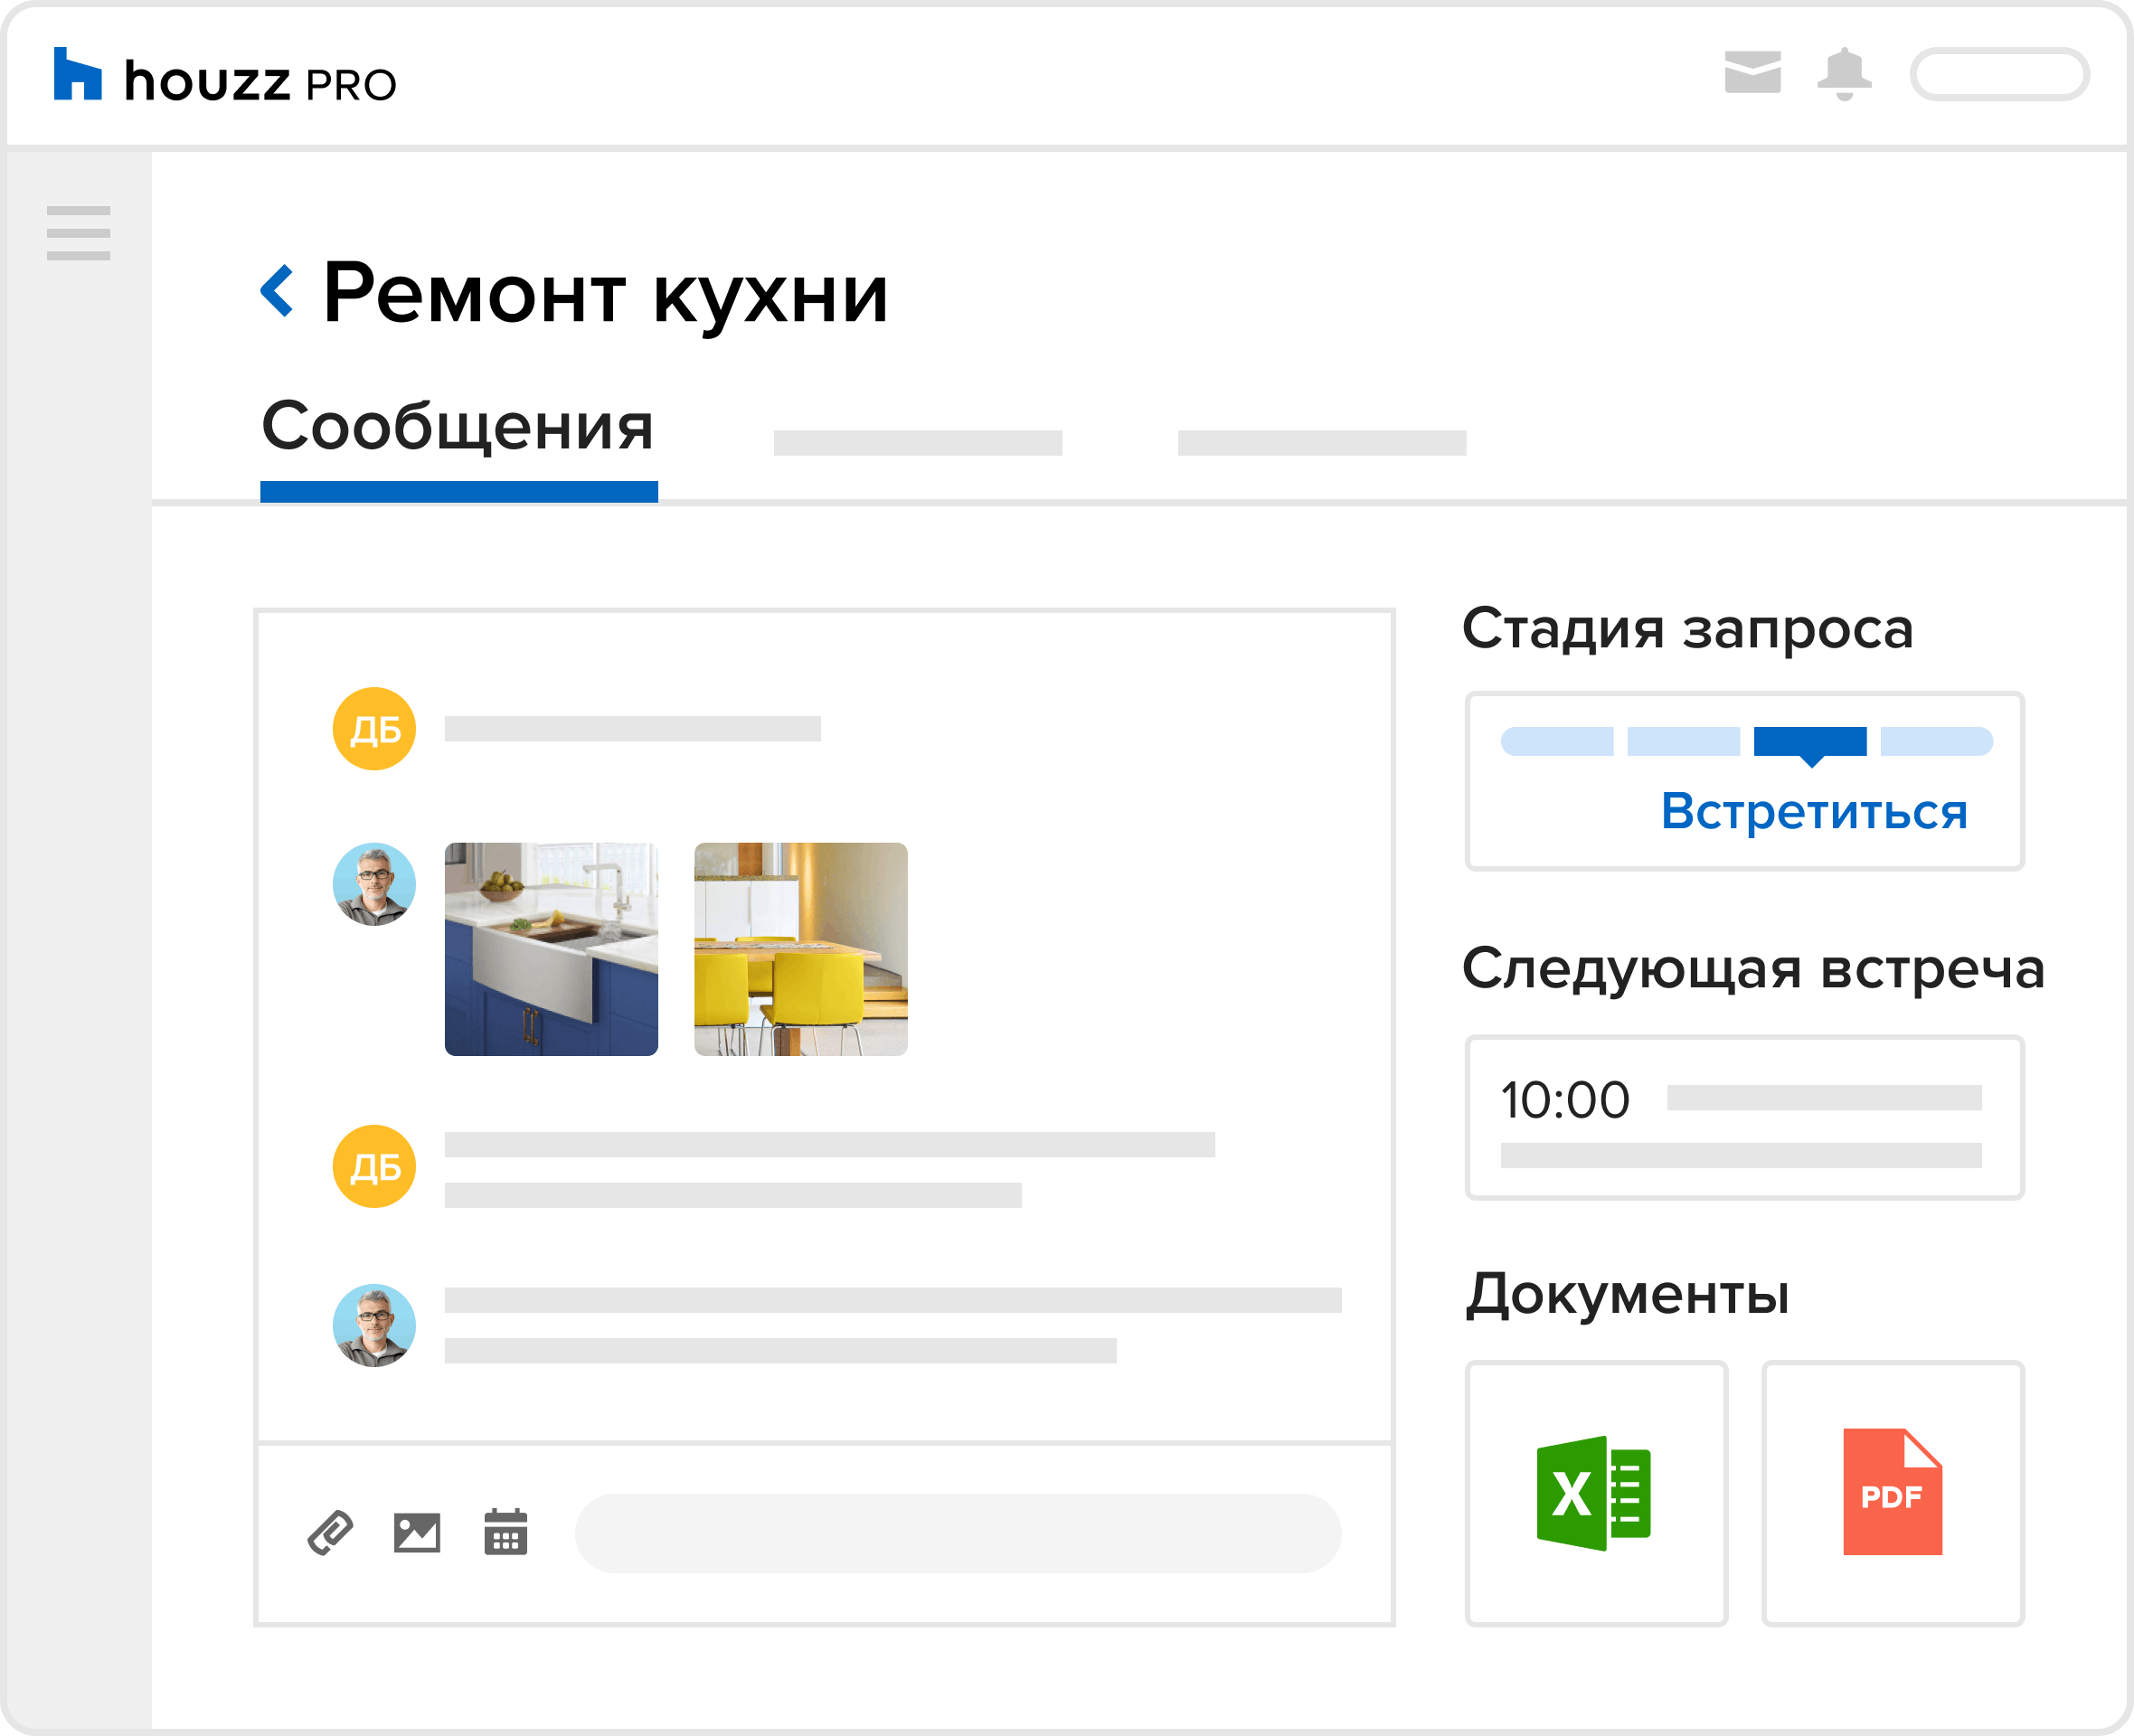The image size is (2134, 1736).
Task: Open the notifications bell
Action: 1844,74
